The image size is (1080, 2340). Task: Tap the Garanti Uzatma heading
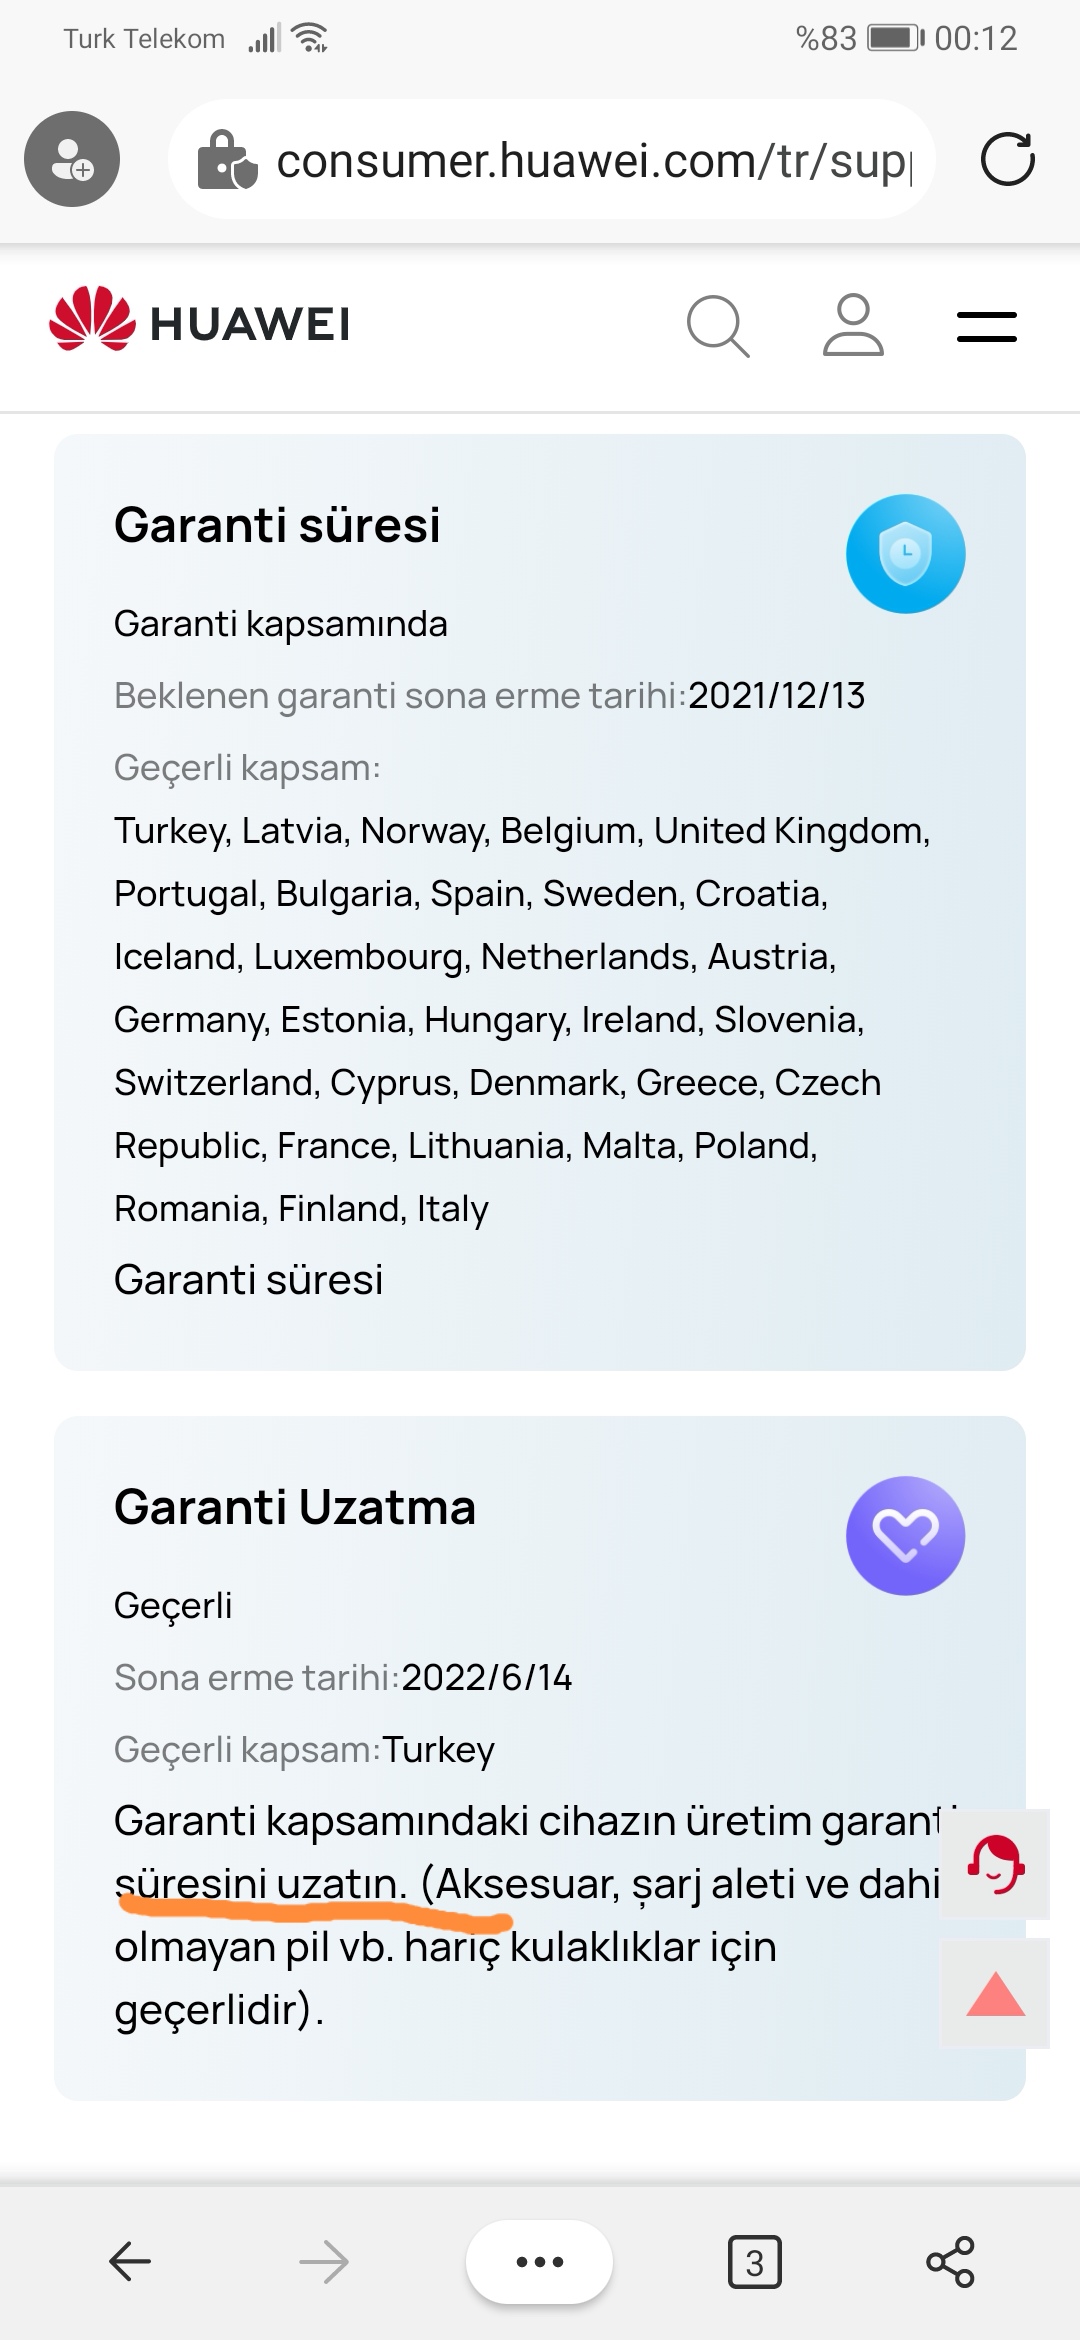[295, 1507]
